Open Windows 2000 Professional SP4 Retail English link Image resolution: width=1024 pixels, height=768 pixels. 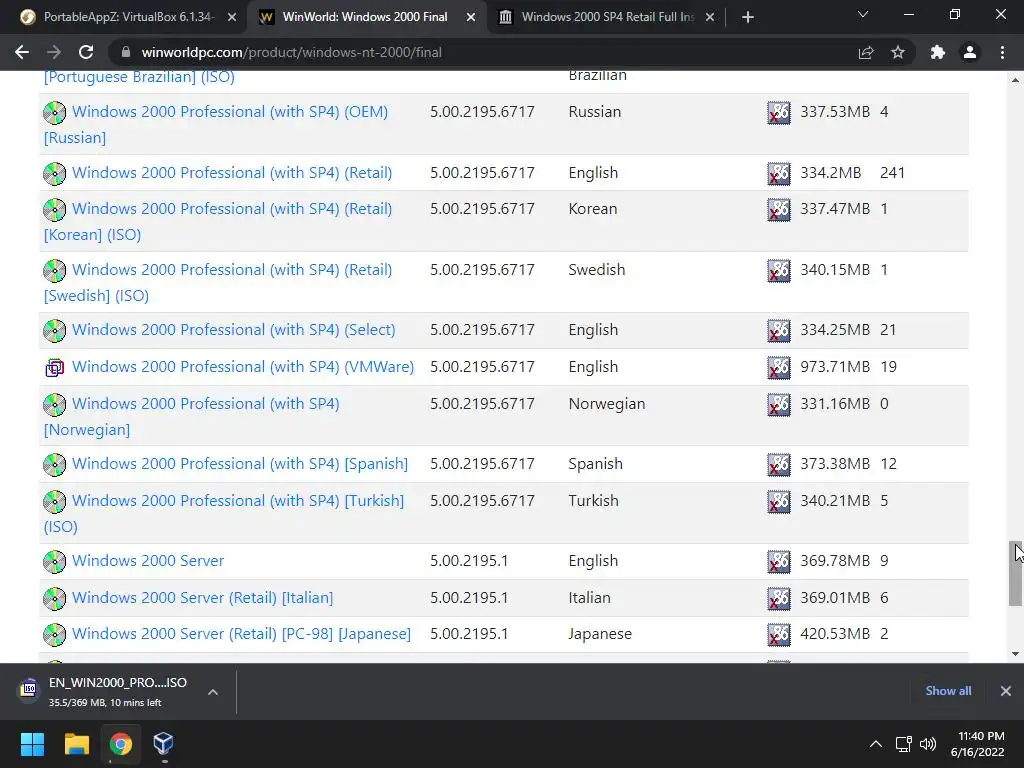232,172
